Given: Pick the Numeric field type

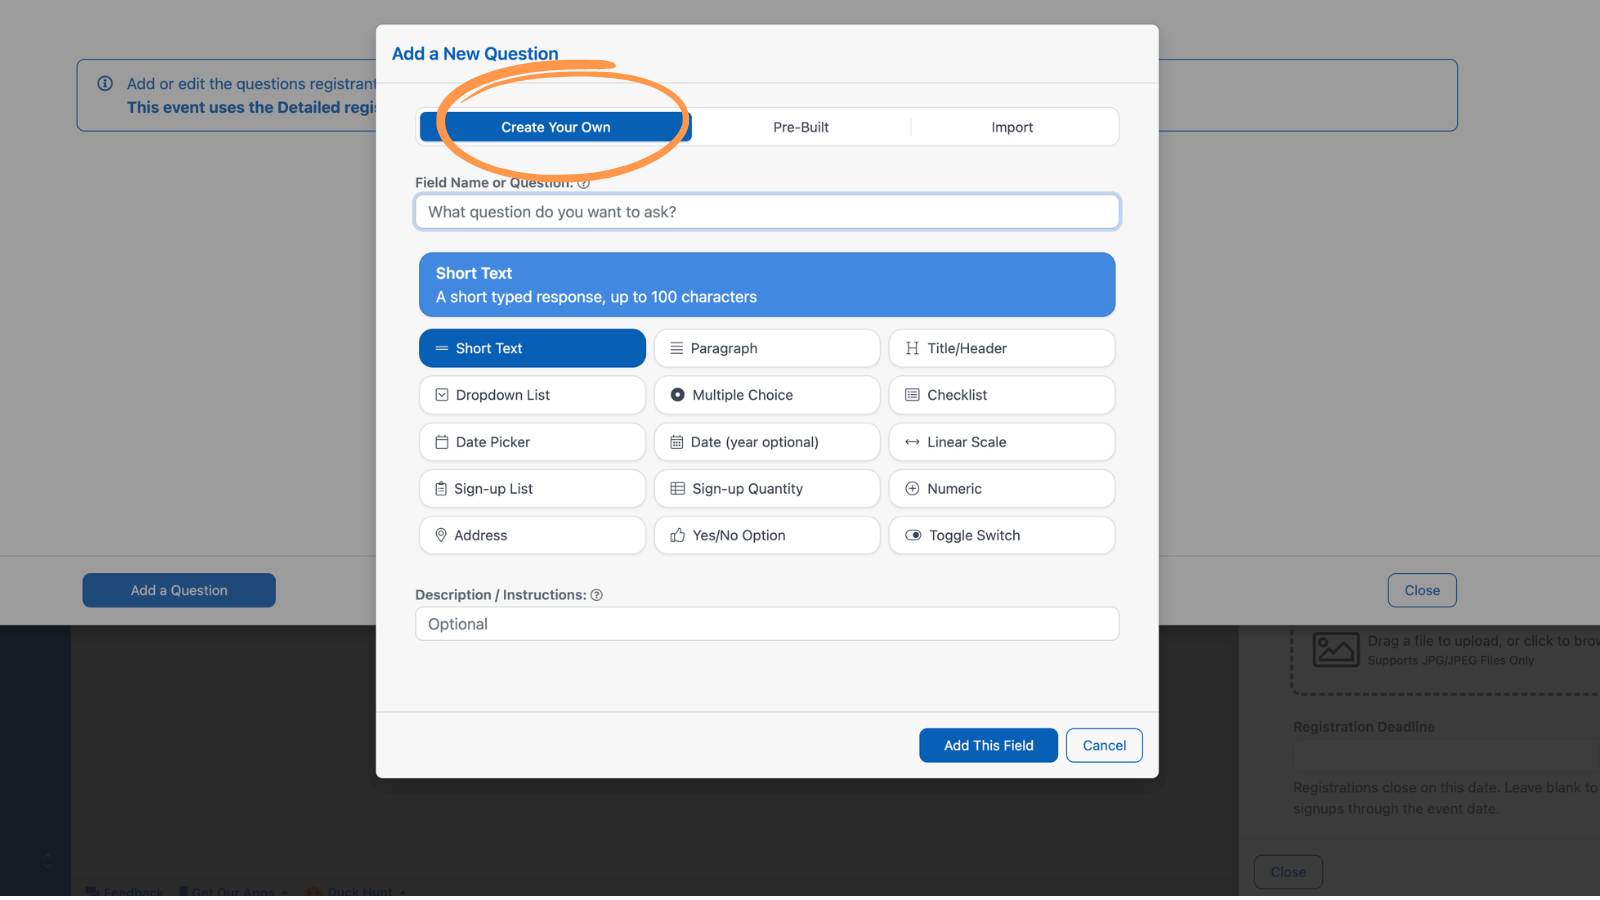Looking at the screenshot, I should (x=1002, y=489).
